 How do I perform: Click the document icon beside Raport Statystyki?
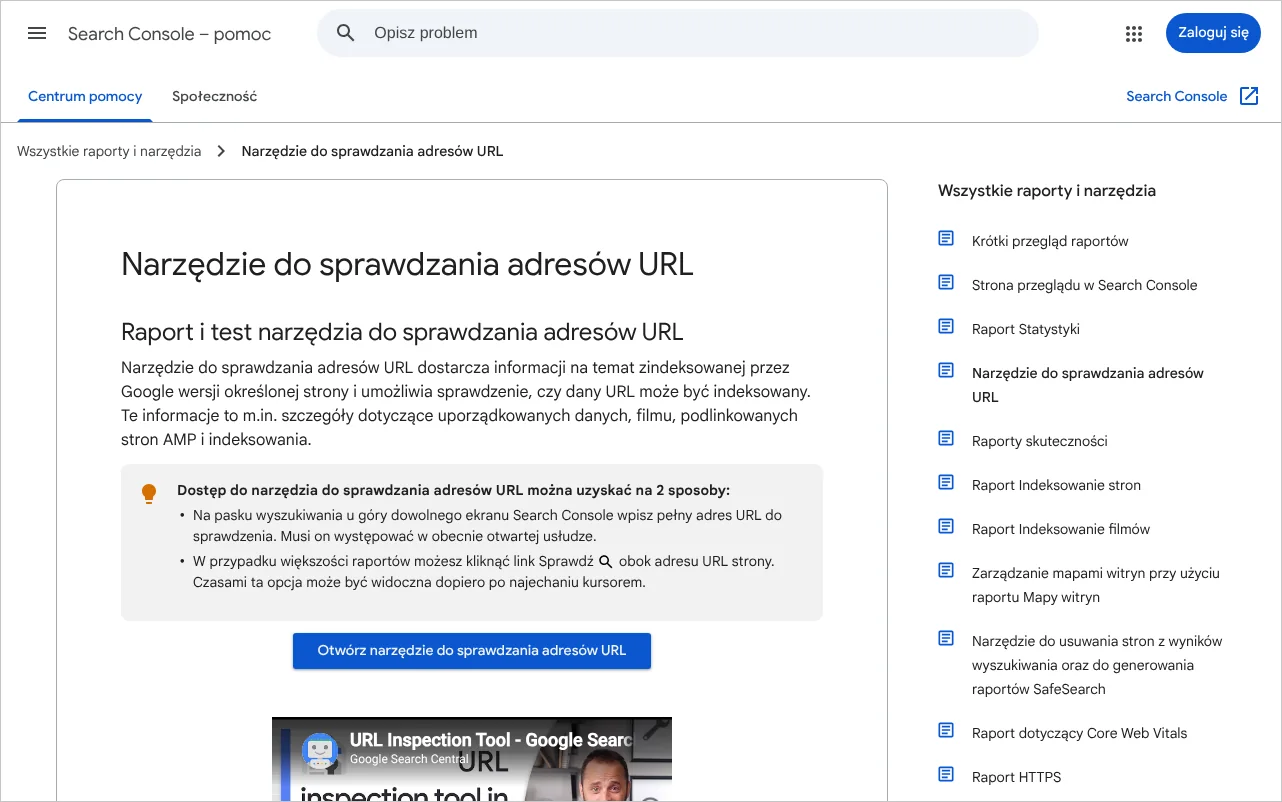tap(946, 326)
